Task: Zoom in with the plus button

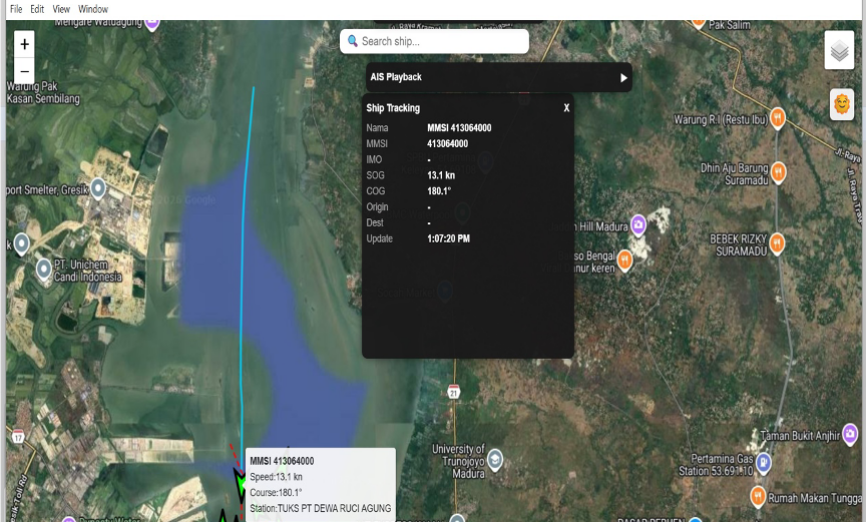Action: (24, 44)
